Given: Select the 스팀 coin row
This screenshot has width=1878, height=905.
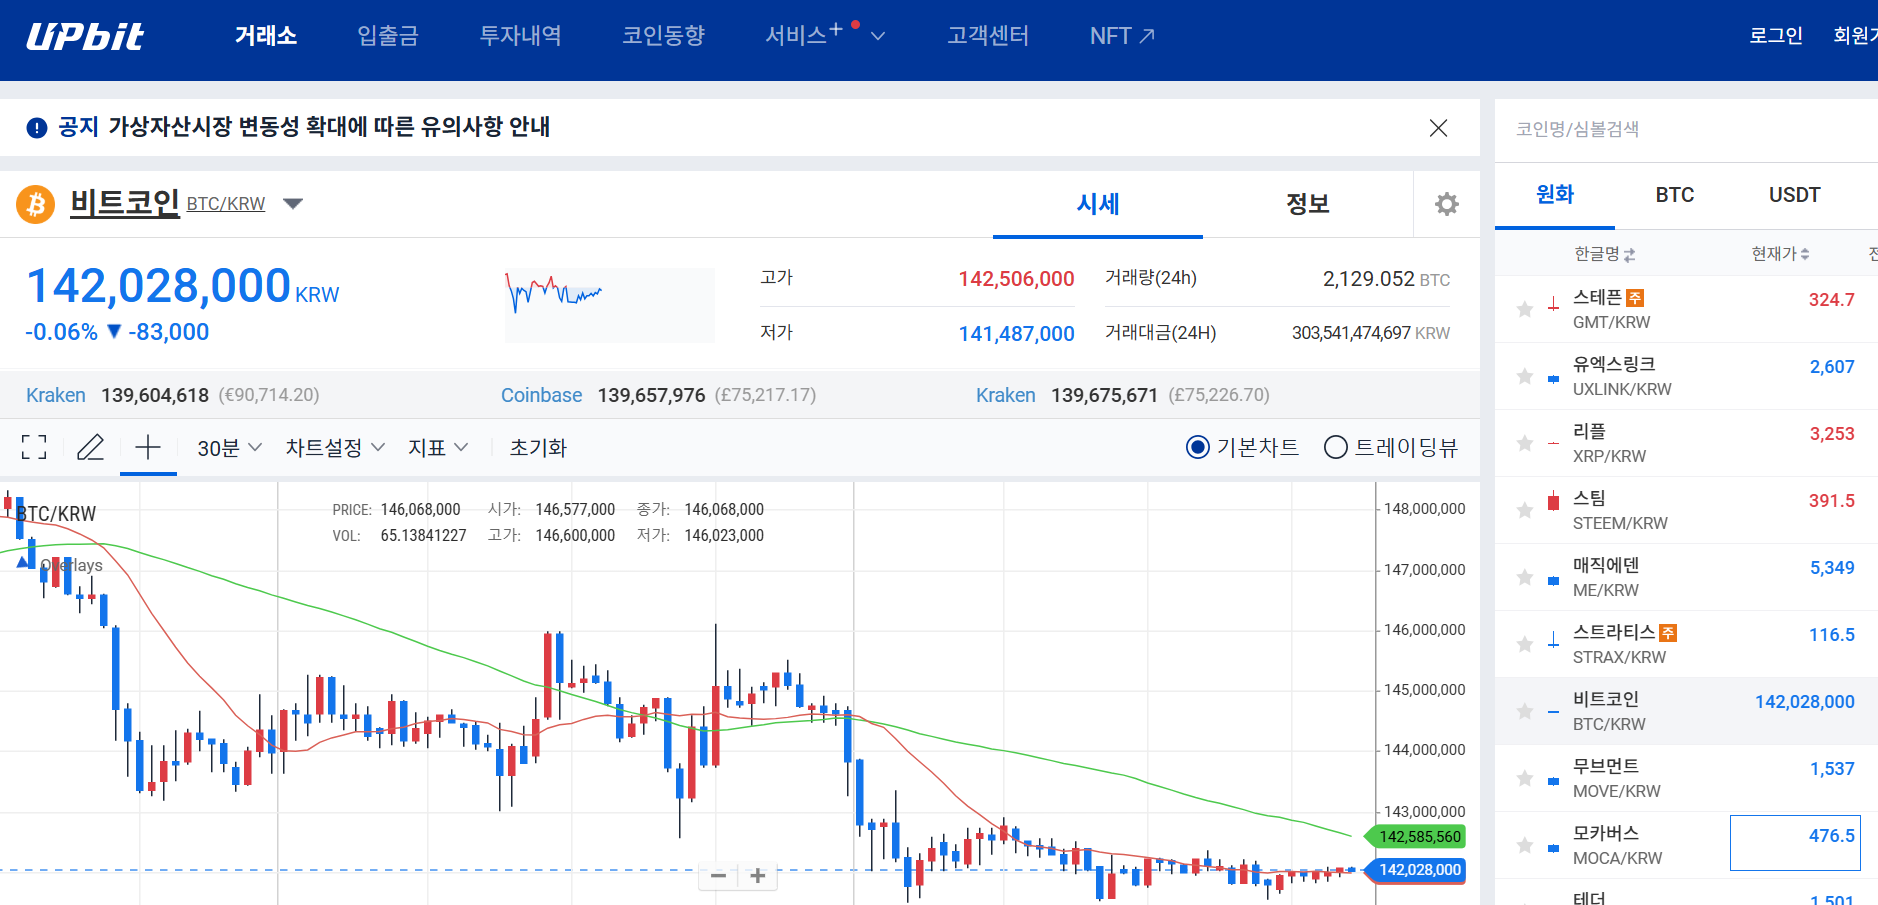Looking at the screenshot, I should [1687, 510].
